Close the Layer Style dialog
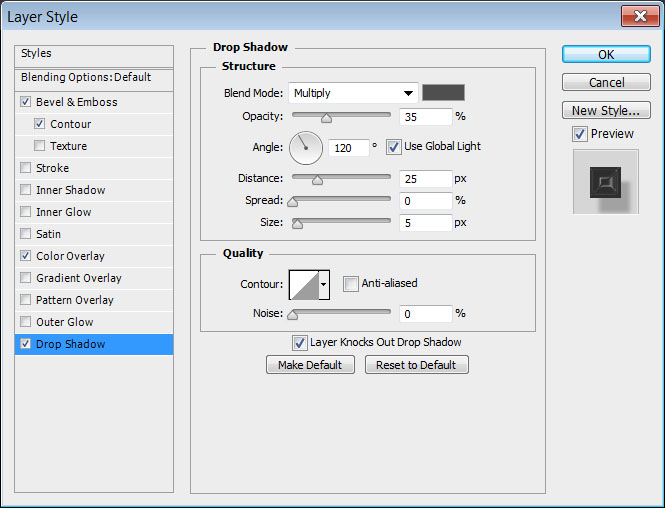665x508 pixels. point(636,16)
